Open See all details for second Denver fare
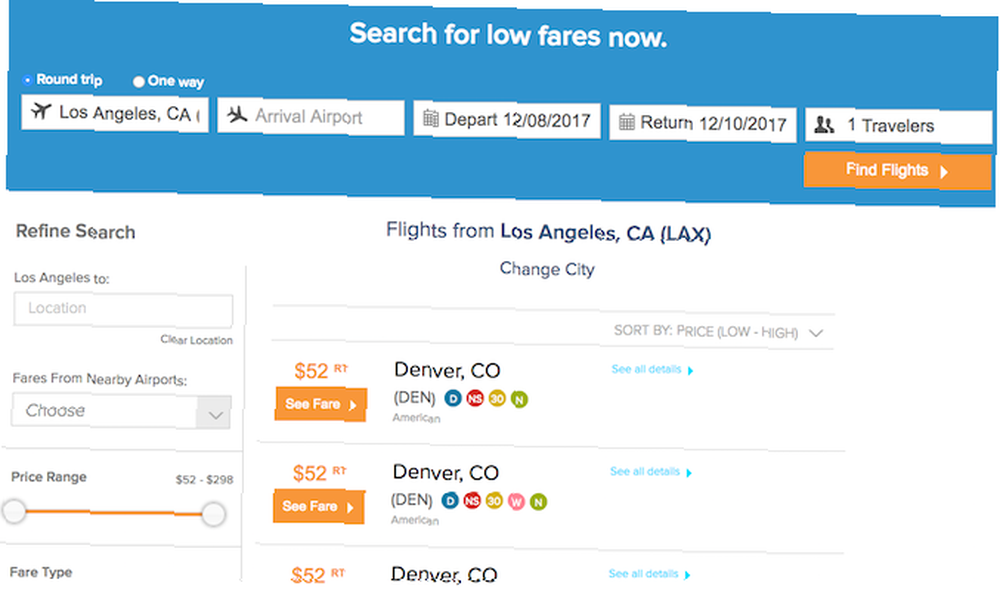The height and width of the screenshot is (598, 1000). (x=651, y=472)
